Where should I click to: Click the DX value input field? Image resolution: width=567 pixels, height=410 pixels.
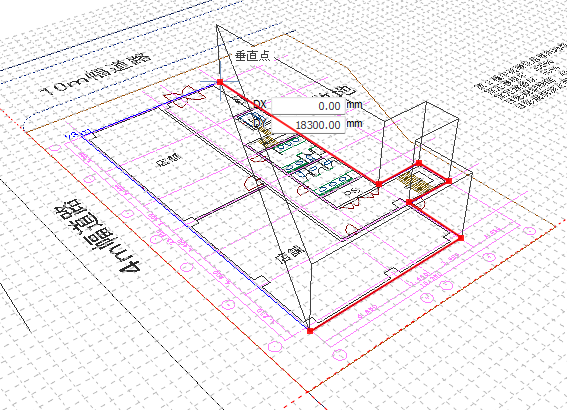tap(308, 106)
